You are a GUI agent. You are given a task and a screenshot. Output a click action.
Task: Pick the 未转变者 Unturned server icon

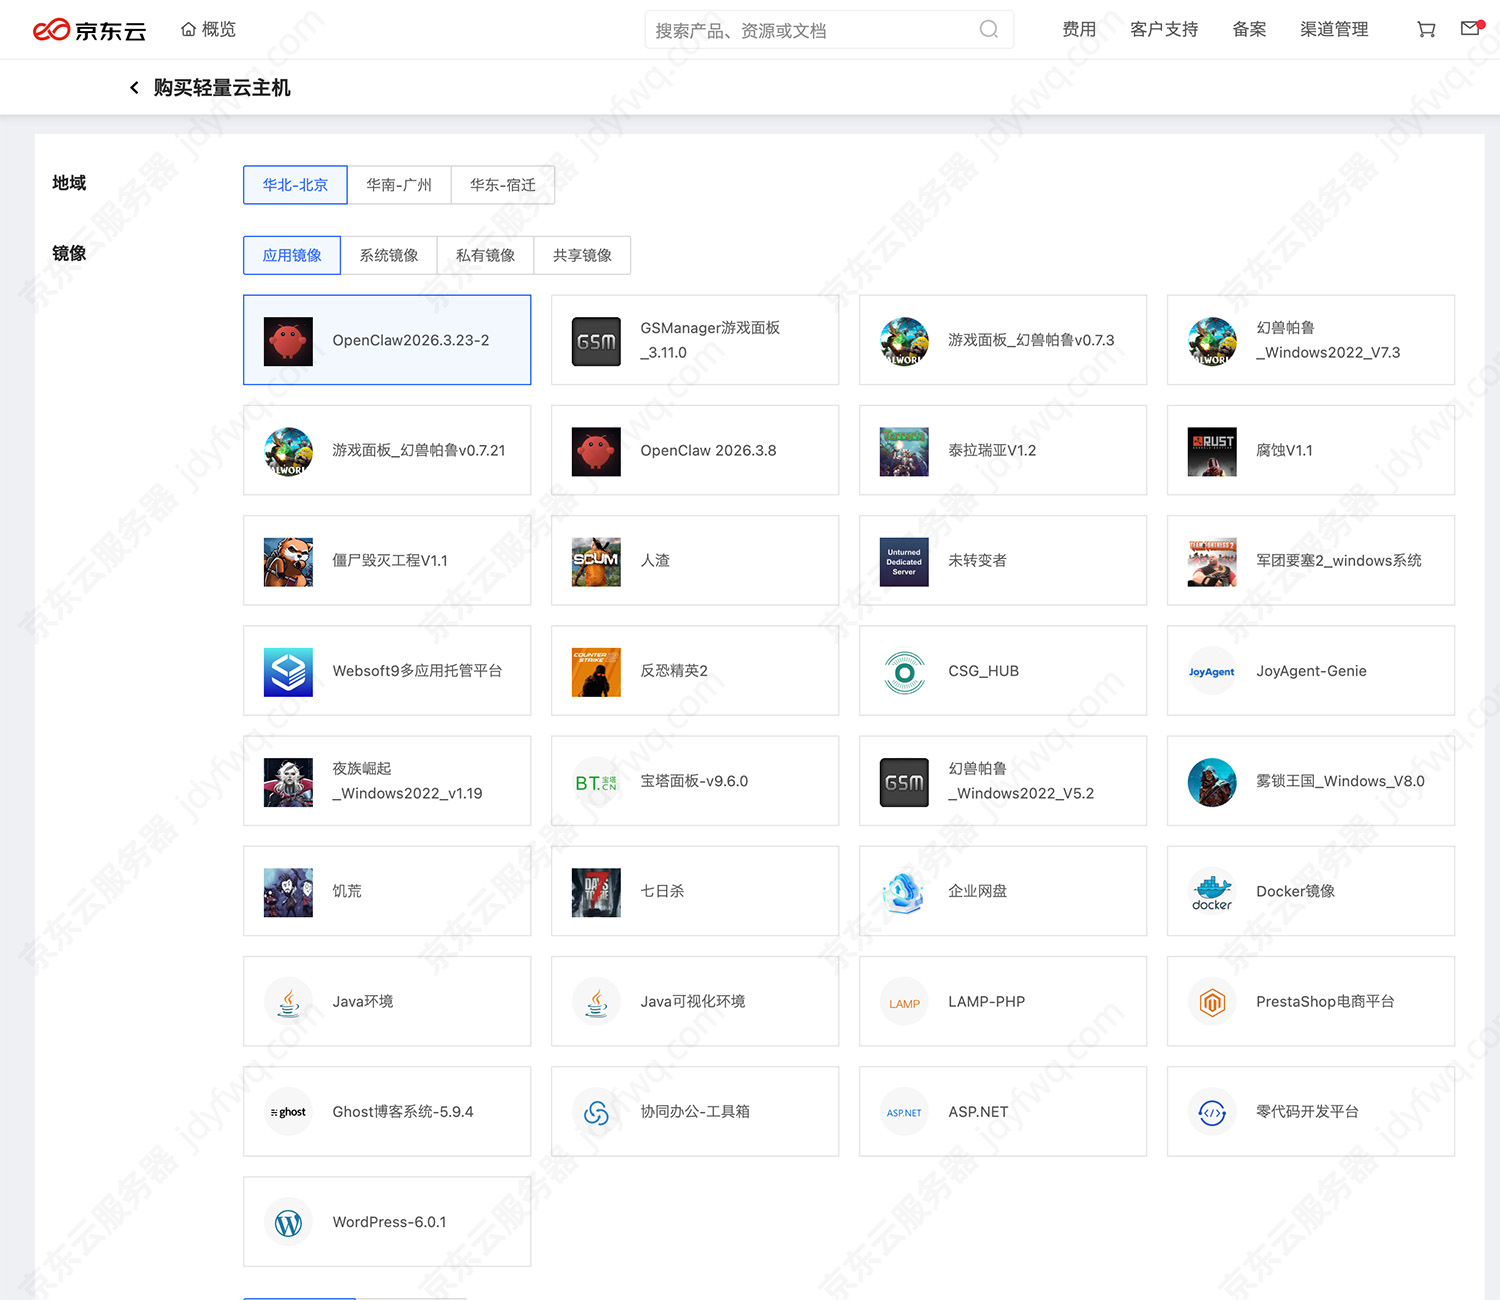coord(904,561)
